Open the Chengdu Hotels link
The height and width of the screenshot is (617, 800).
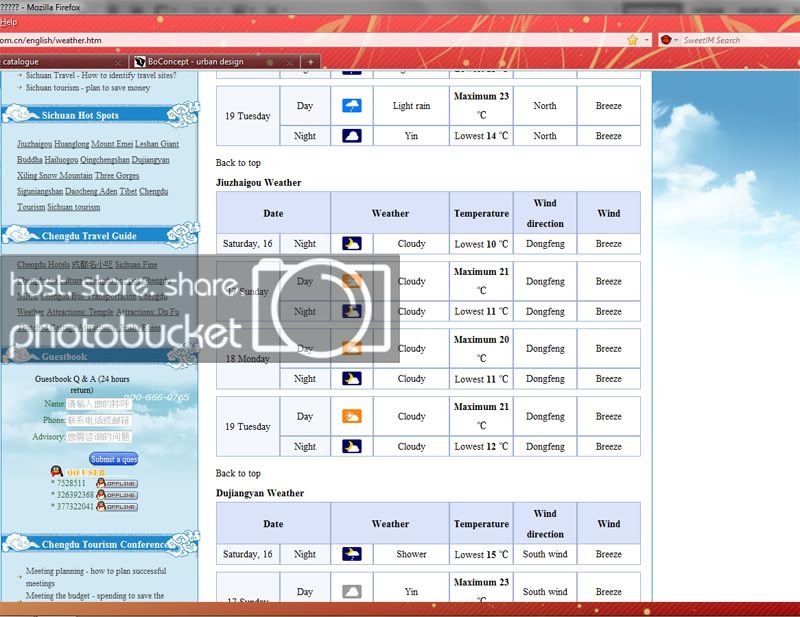click(43, 264)
